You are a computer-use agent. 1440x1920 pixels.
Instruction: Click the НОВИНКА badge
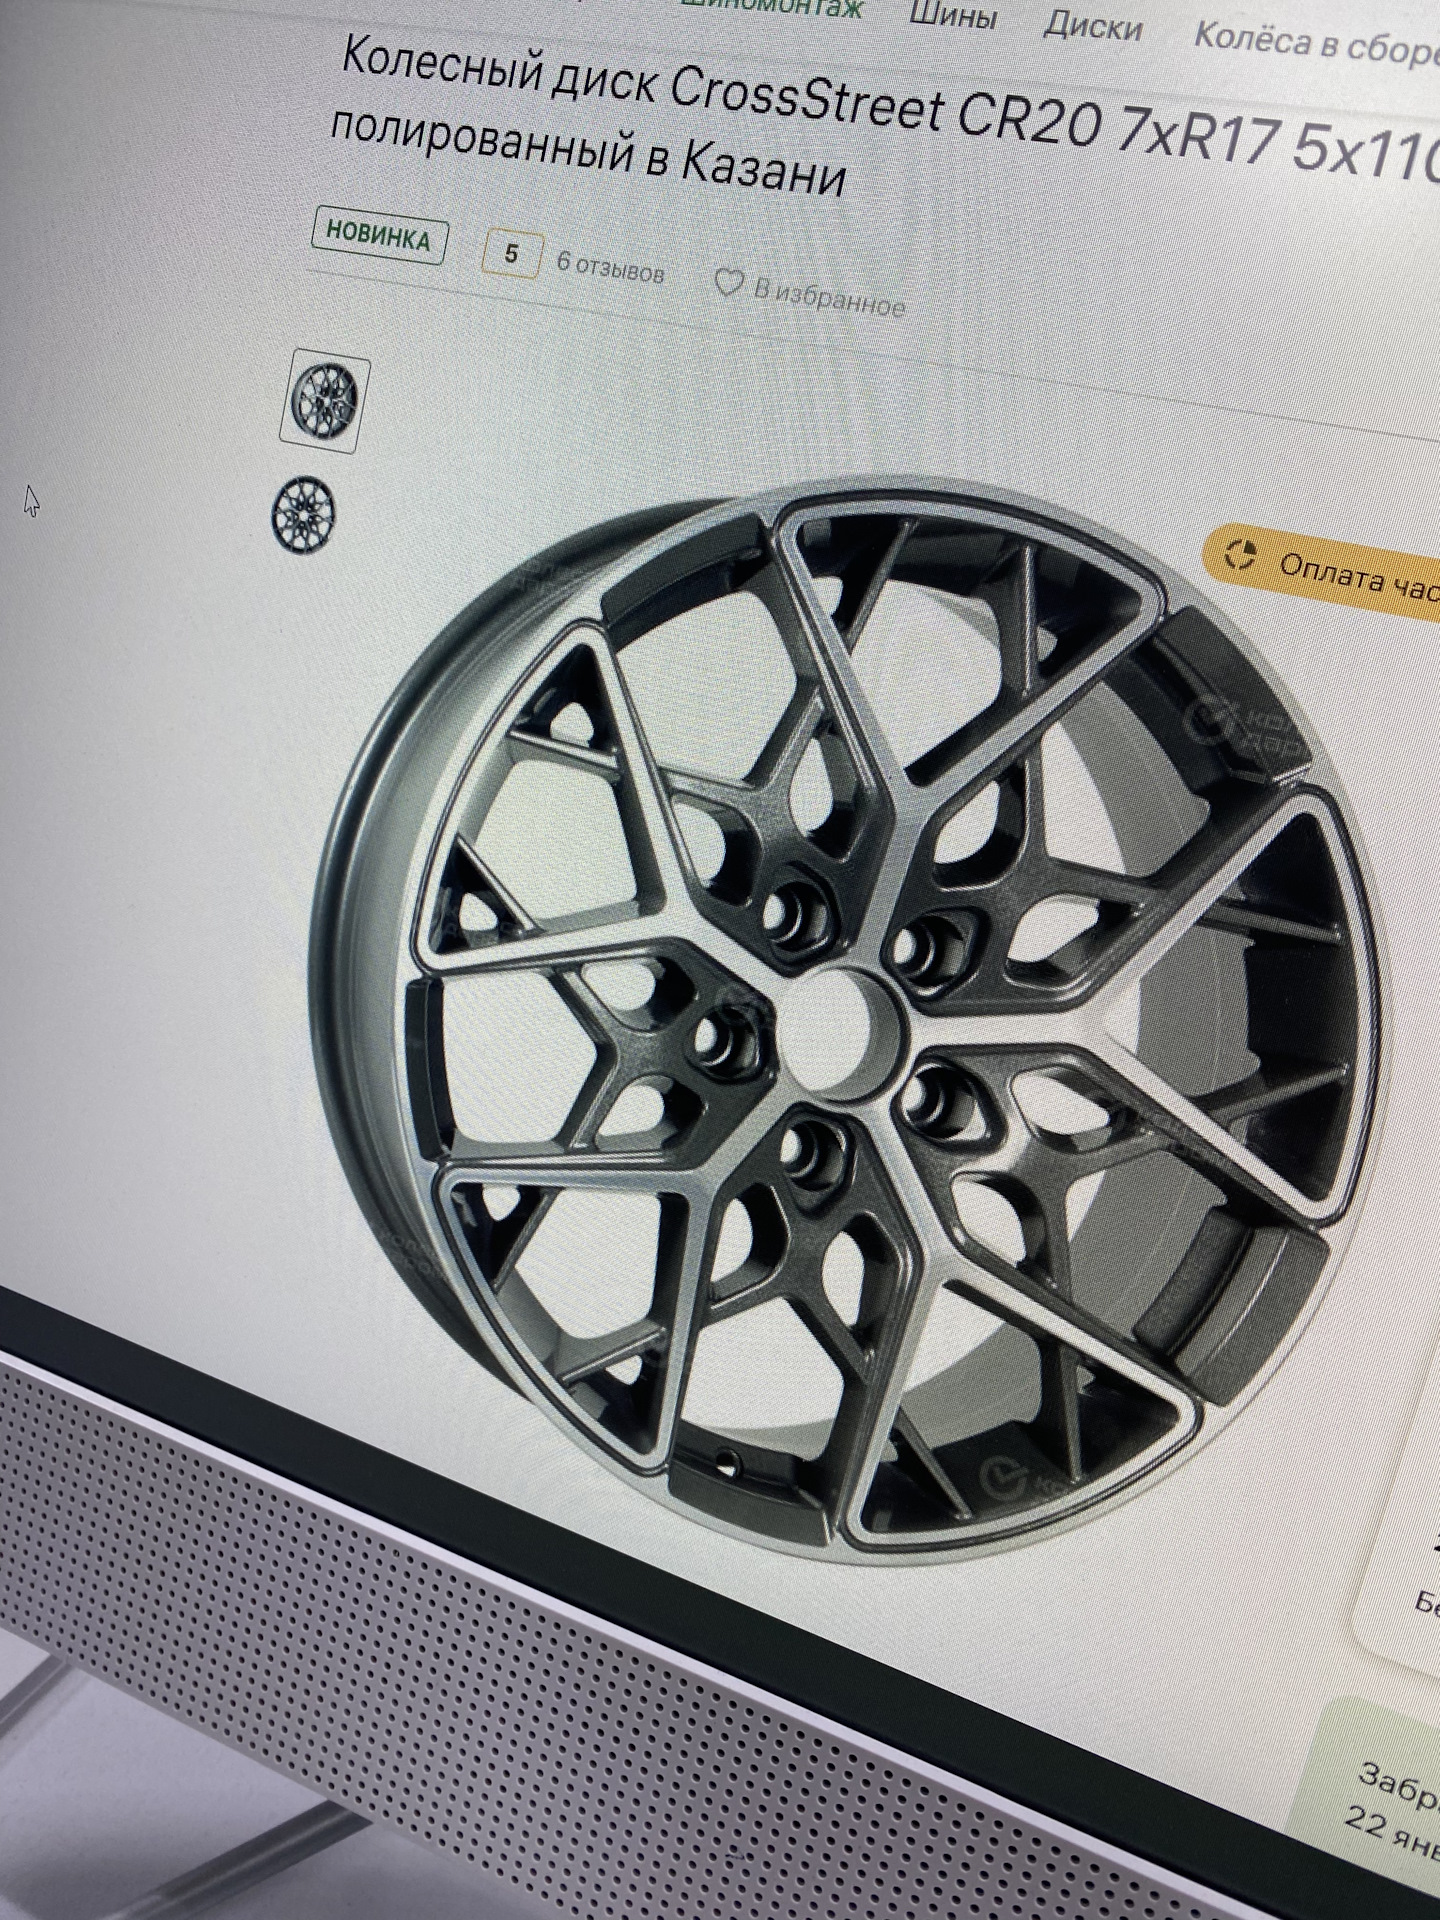coord(378,237)
